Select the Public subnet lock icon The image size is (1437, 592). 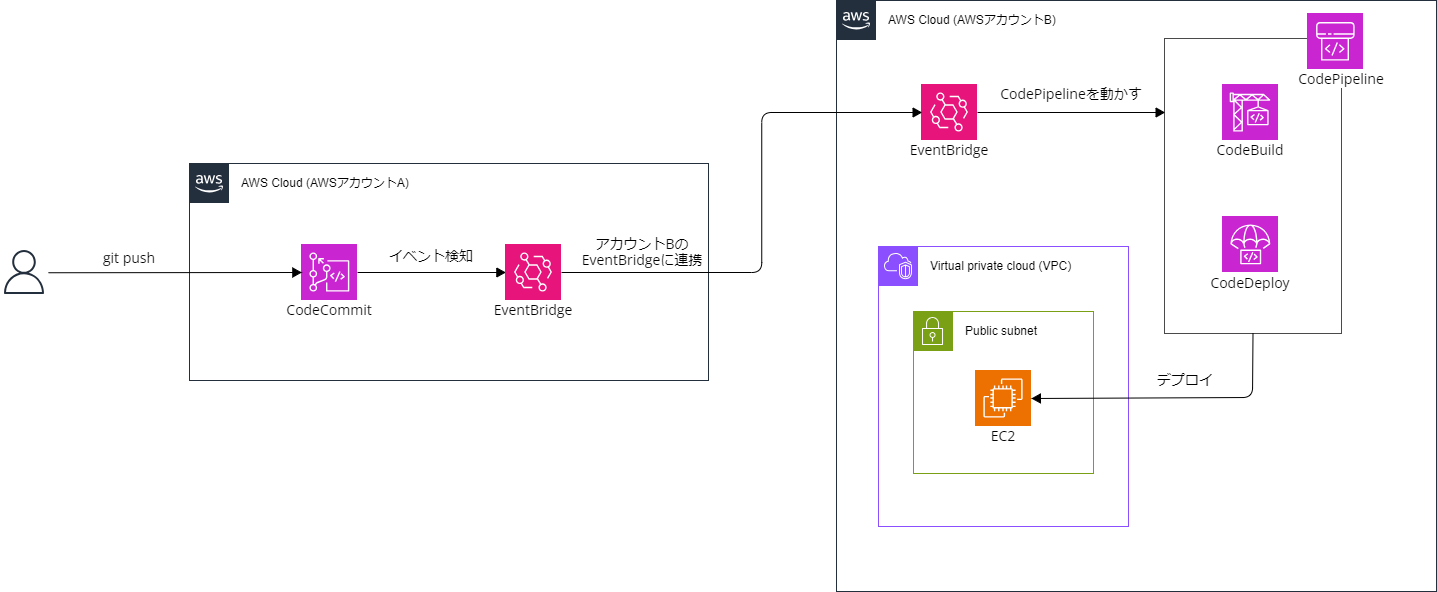coord(932,331)
